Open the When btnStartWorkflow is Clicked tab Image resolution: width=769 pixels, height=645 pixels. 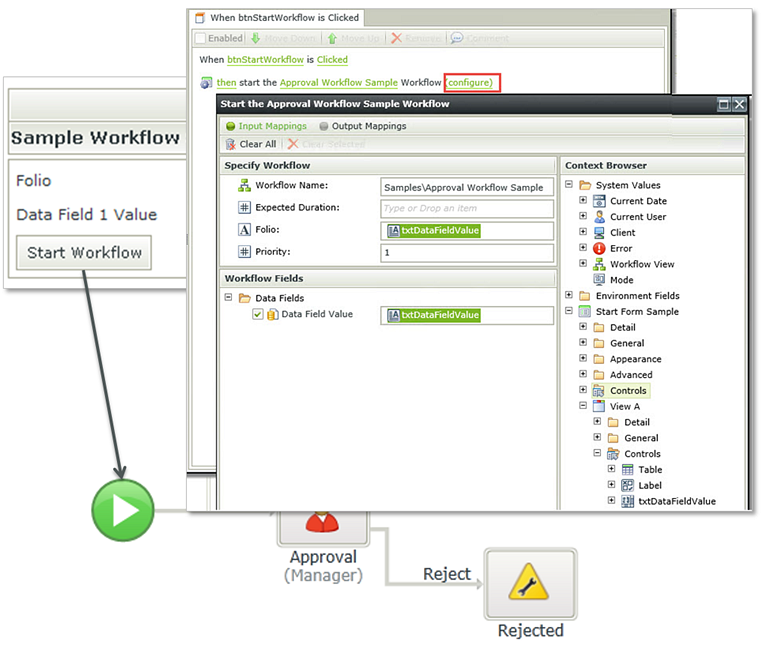tap(277, 18)
